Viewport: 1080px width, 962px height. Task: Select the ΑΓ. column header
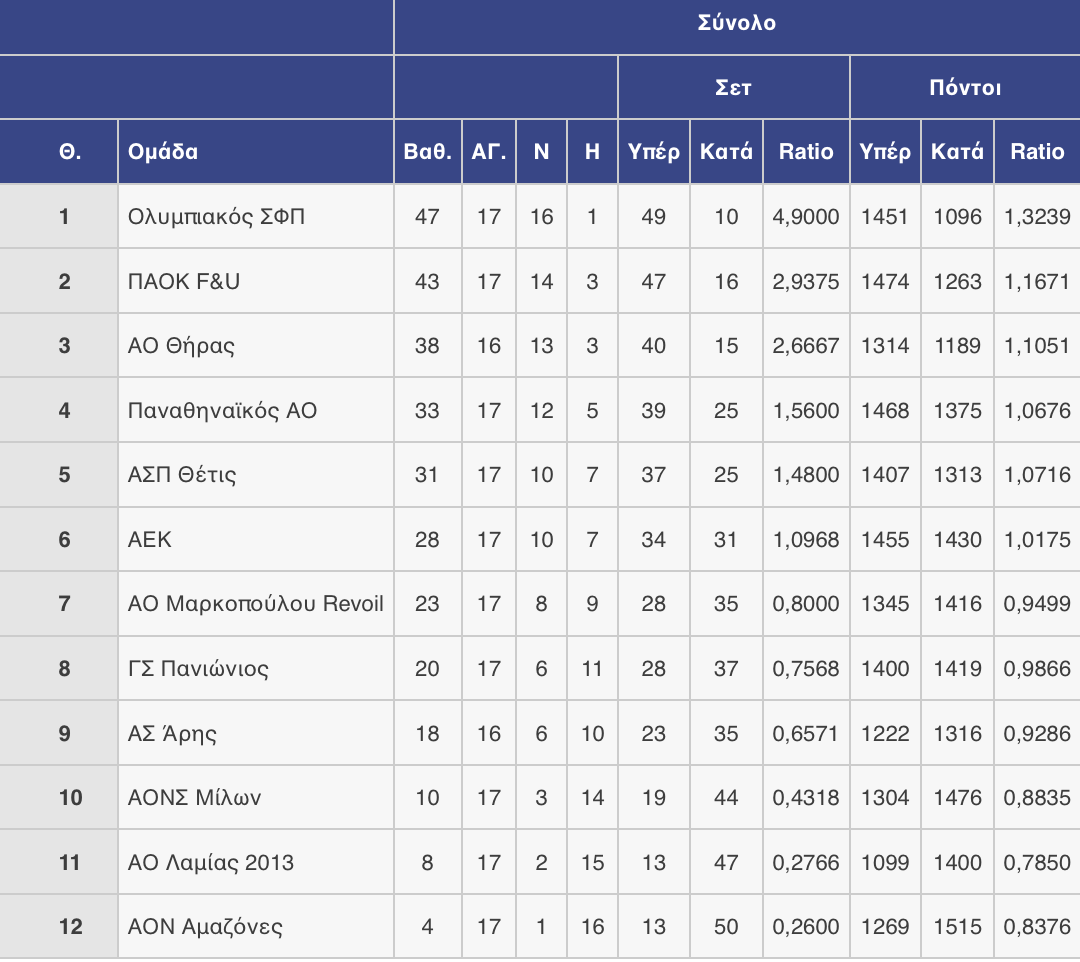click(489, 151)
